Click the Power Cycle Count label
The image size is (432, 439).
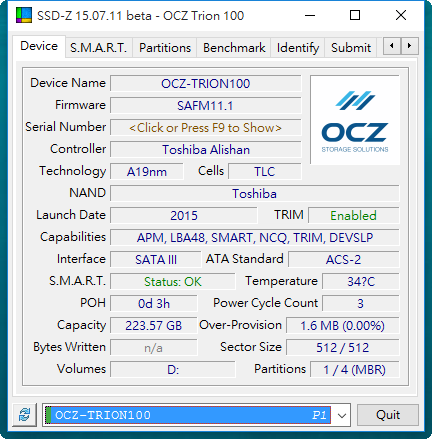coord(266,303)
